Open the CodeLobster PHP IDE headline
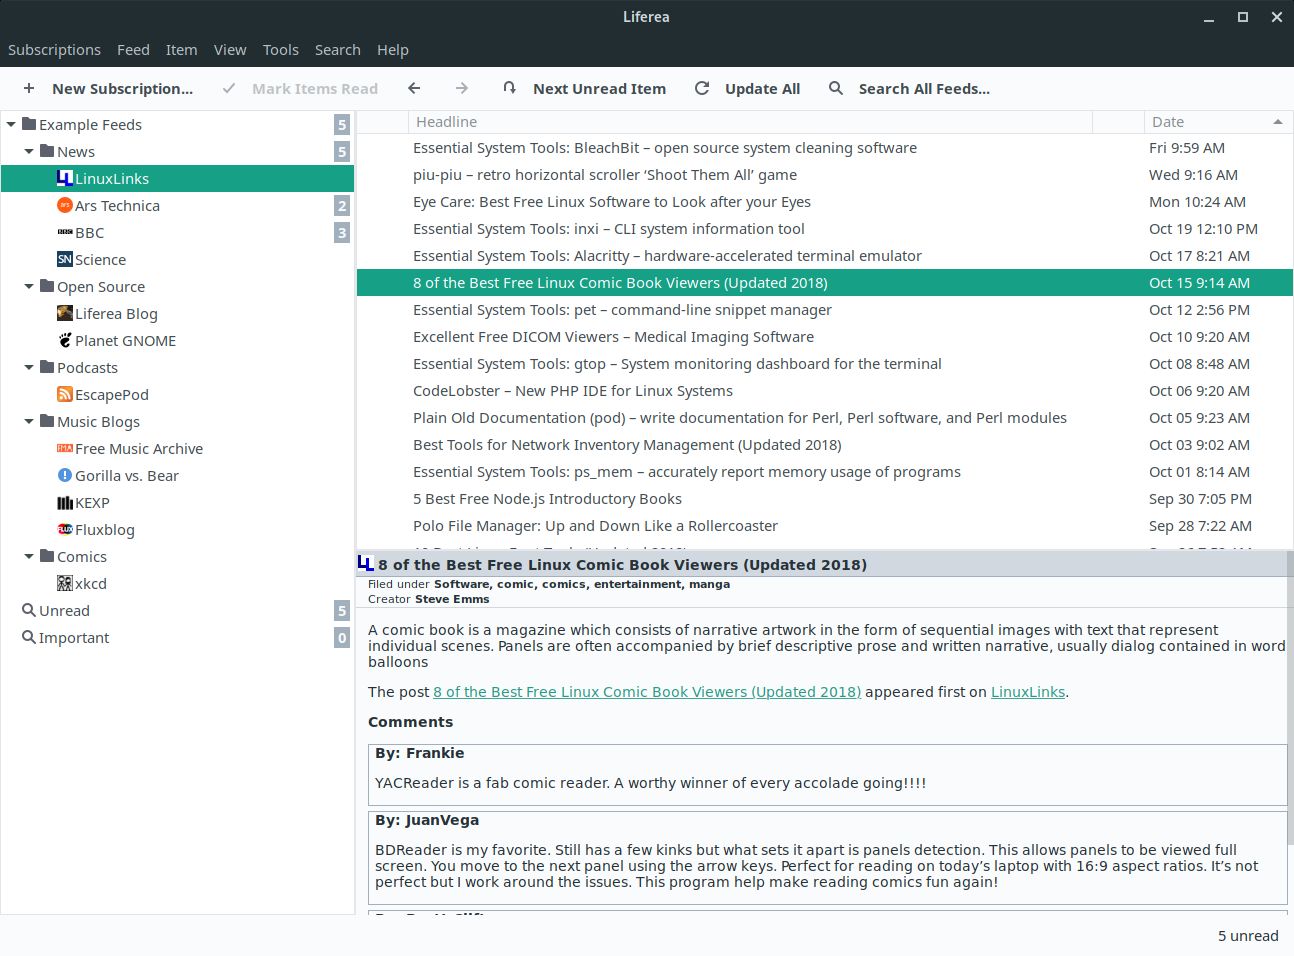 pyautogui.click(x=573, y=391)
